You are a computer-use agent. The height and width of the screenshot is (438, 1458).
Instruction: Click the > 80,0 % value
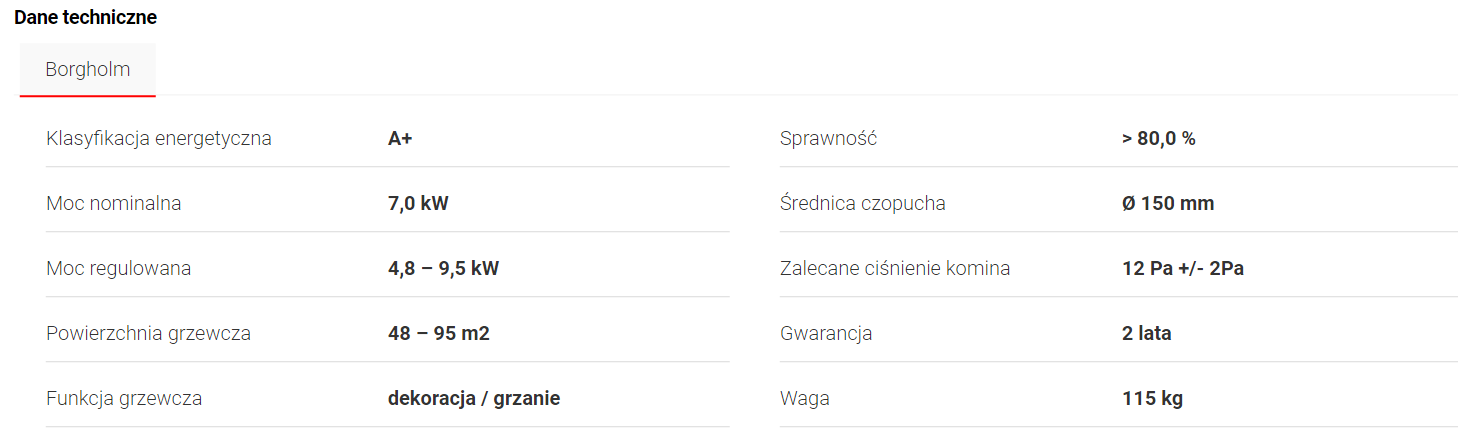pos(1158,138)
